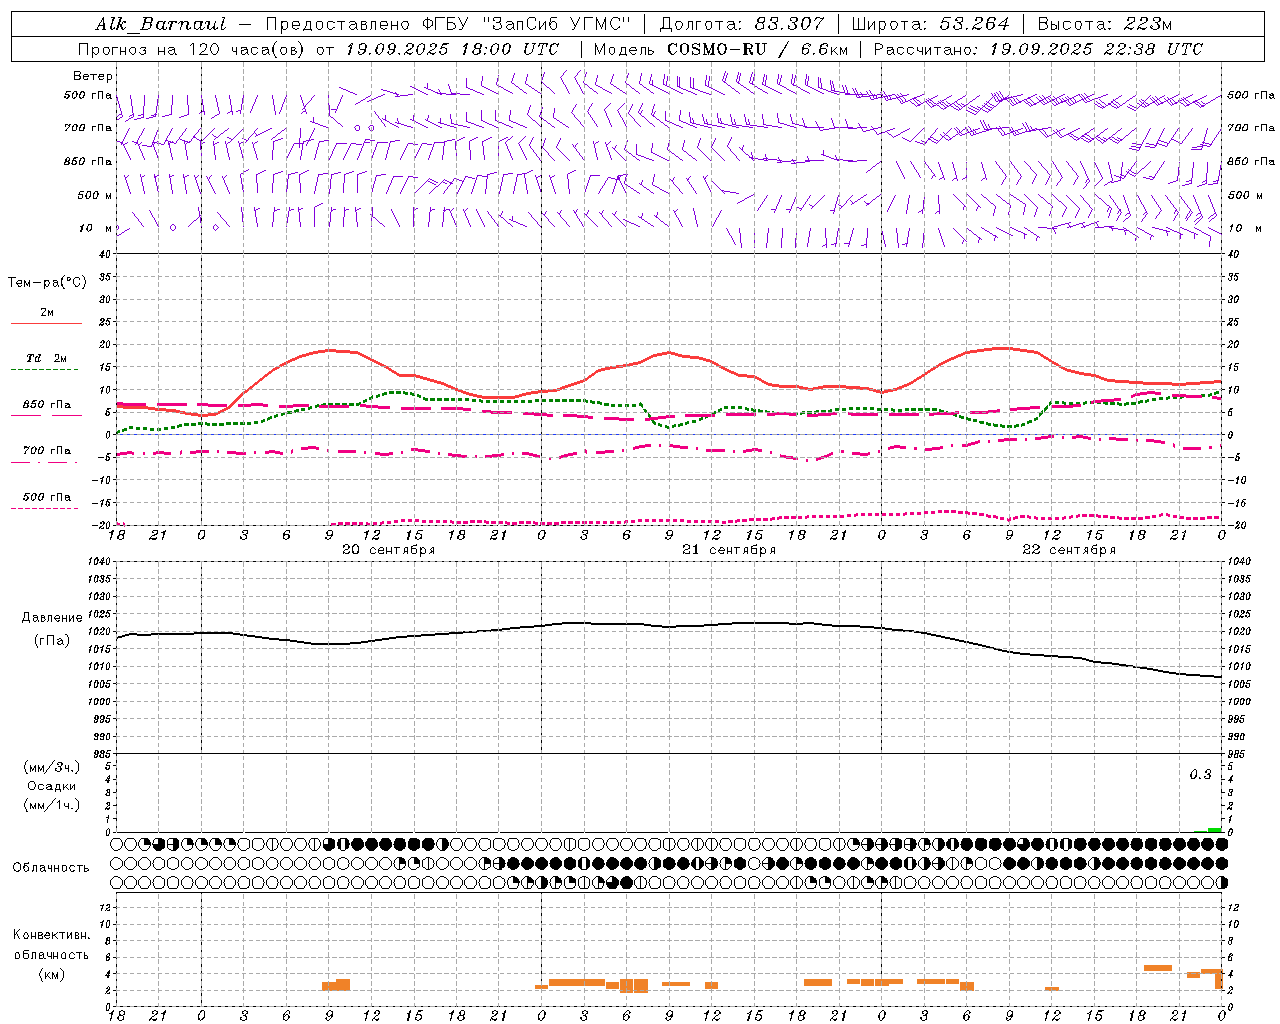Viewport: 1280px width, 1024px height.
Task: Select the Прогноз на 120 часа(ов) text
Action: [193, 49]
